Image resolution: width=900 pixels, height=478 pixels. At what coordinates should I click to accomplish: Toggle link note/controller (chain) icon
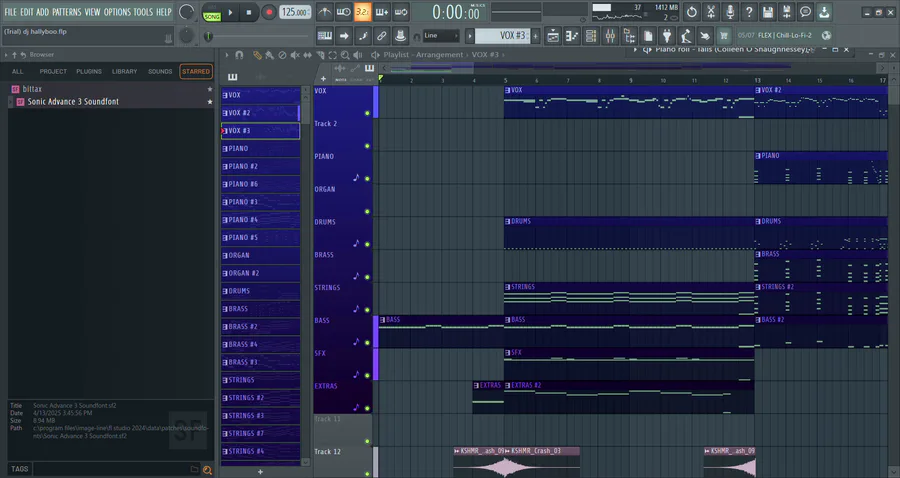[382, 36]
